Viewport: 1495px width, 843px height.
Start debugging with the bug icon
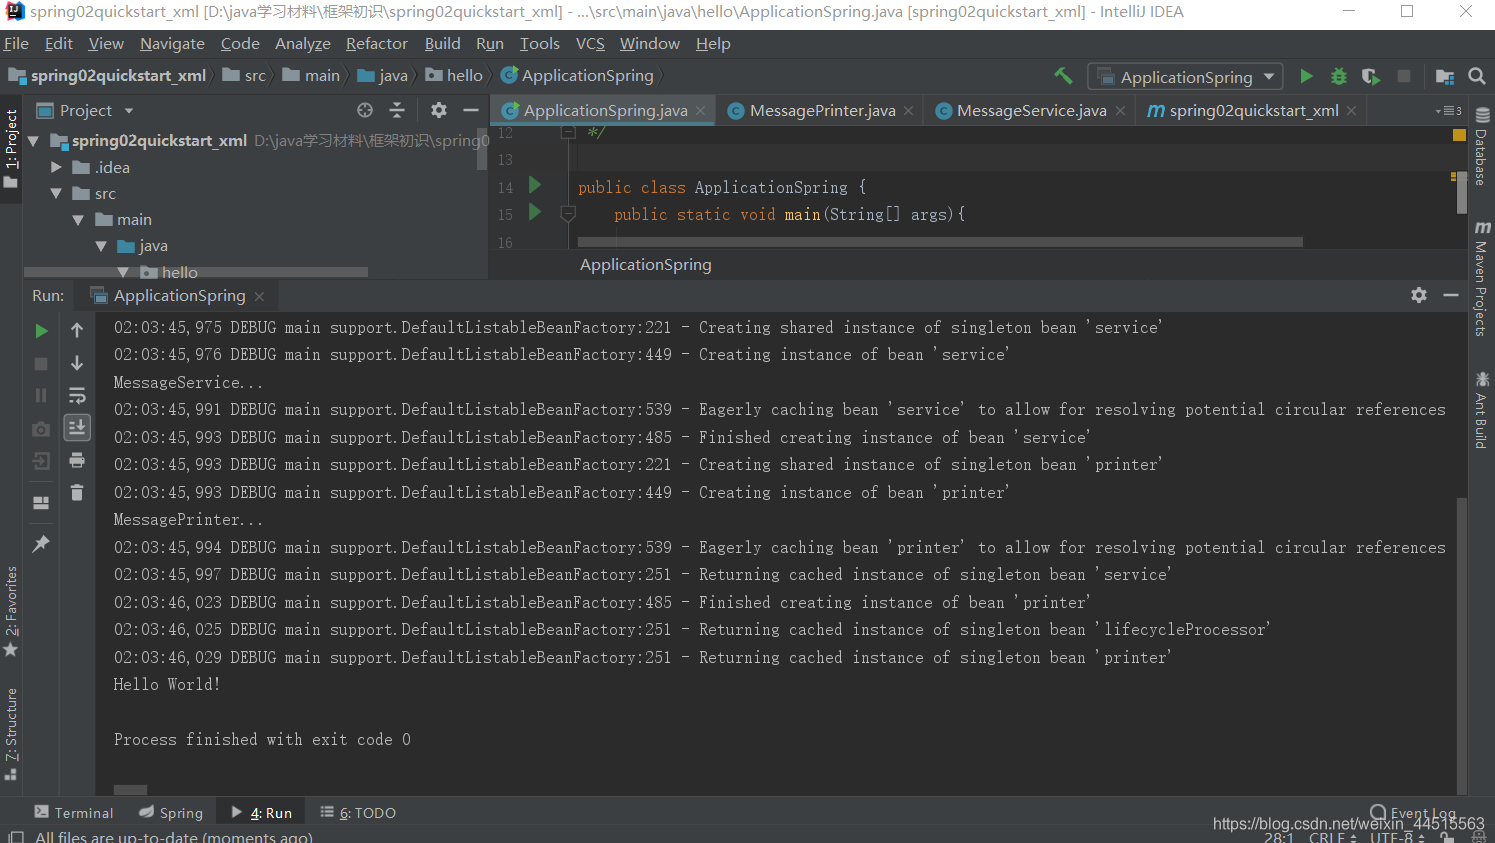click(1339, 76)
